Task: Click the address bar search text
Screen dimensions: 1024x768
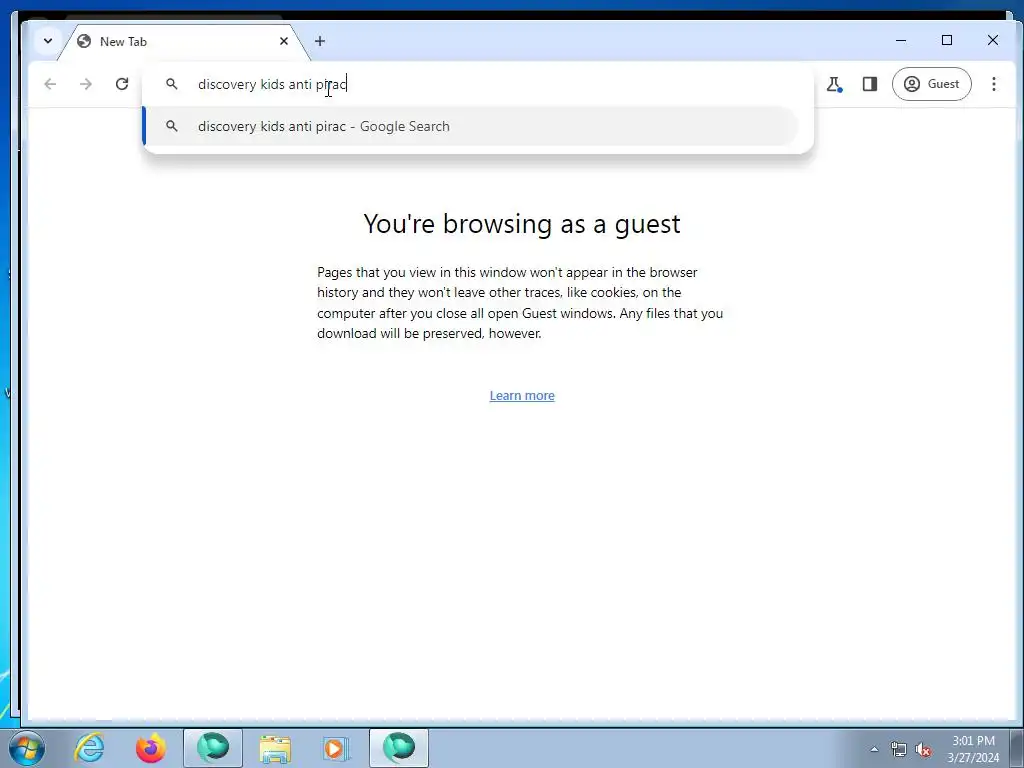Action: click(x=272, y=84)
